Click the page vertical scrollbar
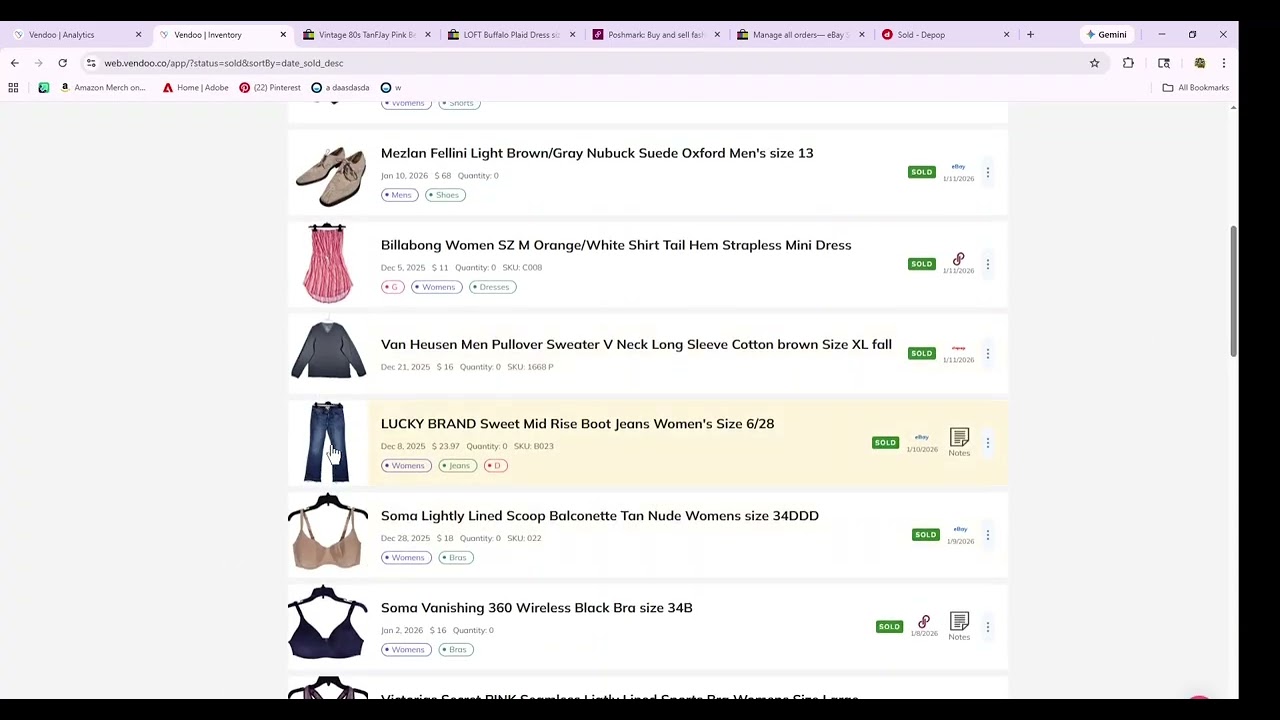Image resolution: width=1280 pixels, height=720 pixels. tap(1233, 290)
